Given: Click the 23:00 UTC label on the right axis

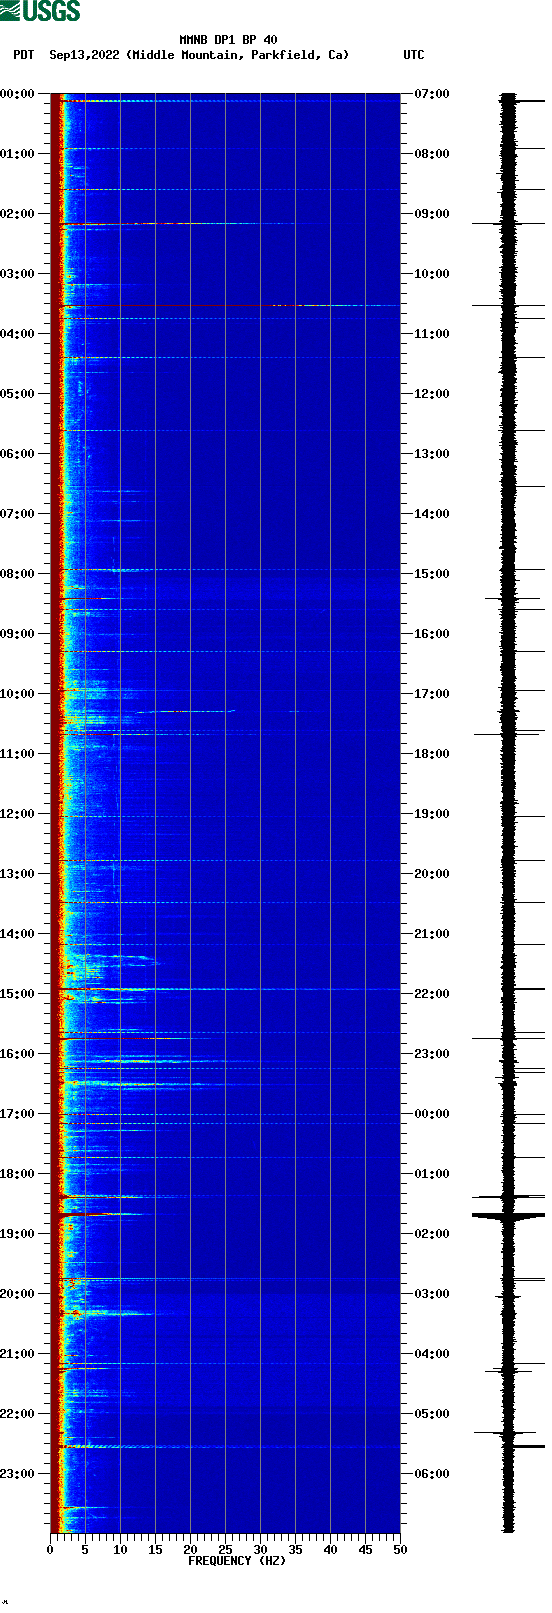Looking at the screenshot, I should [x=432, y=1054].
